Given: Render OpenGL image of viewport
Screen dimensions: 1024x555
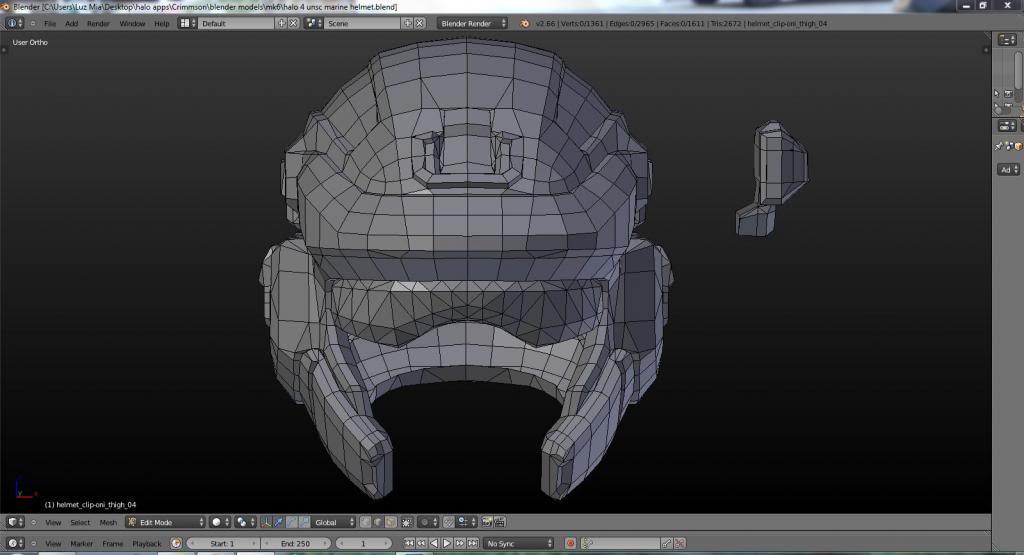Looking at the screenshot, I should (x=487, y=522).
